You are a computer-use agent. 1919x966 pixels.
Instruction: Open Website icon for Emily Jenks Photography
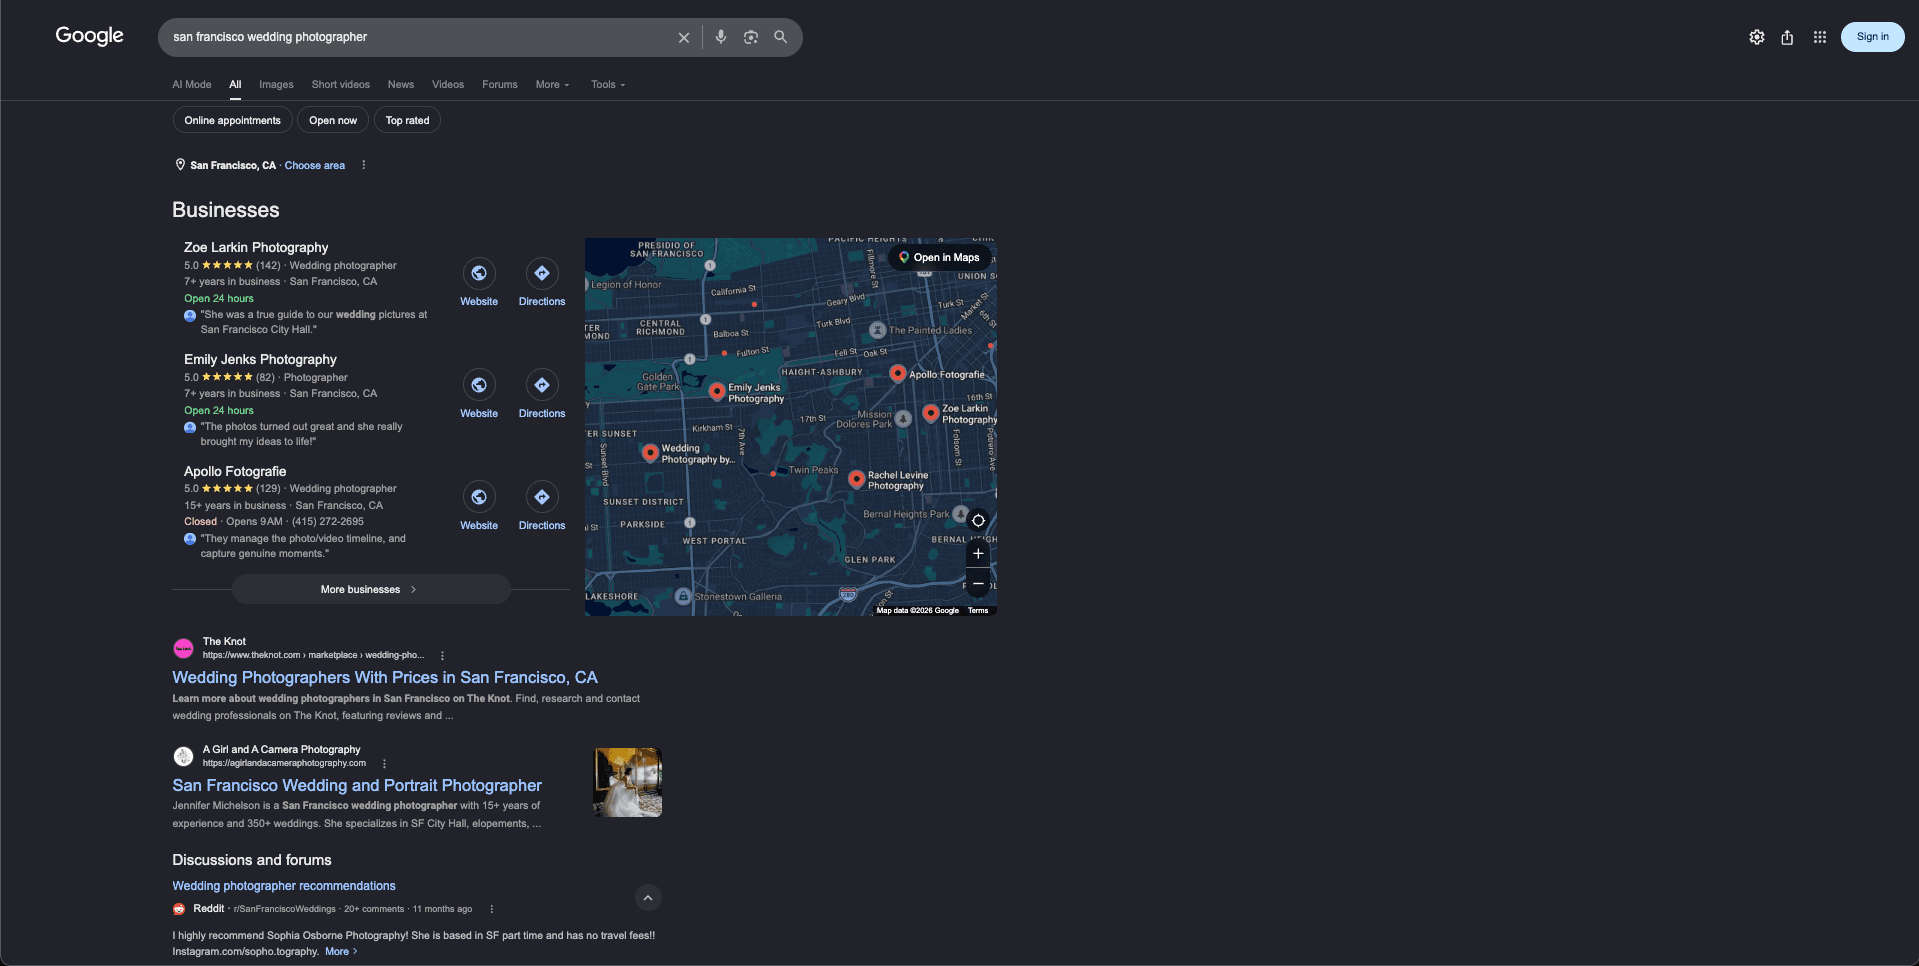[479, 385]
